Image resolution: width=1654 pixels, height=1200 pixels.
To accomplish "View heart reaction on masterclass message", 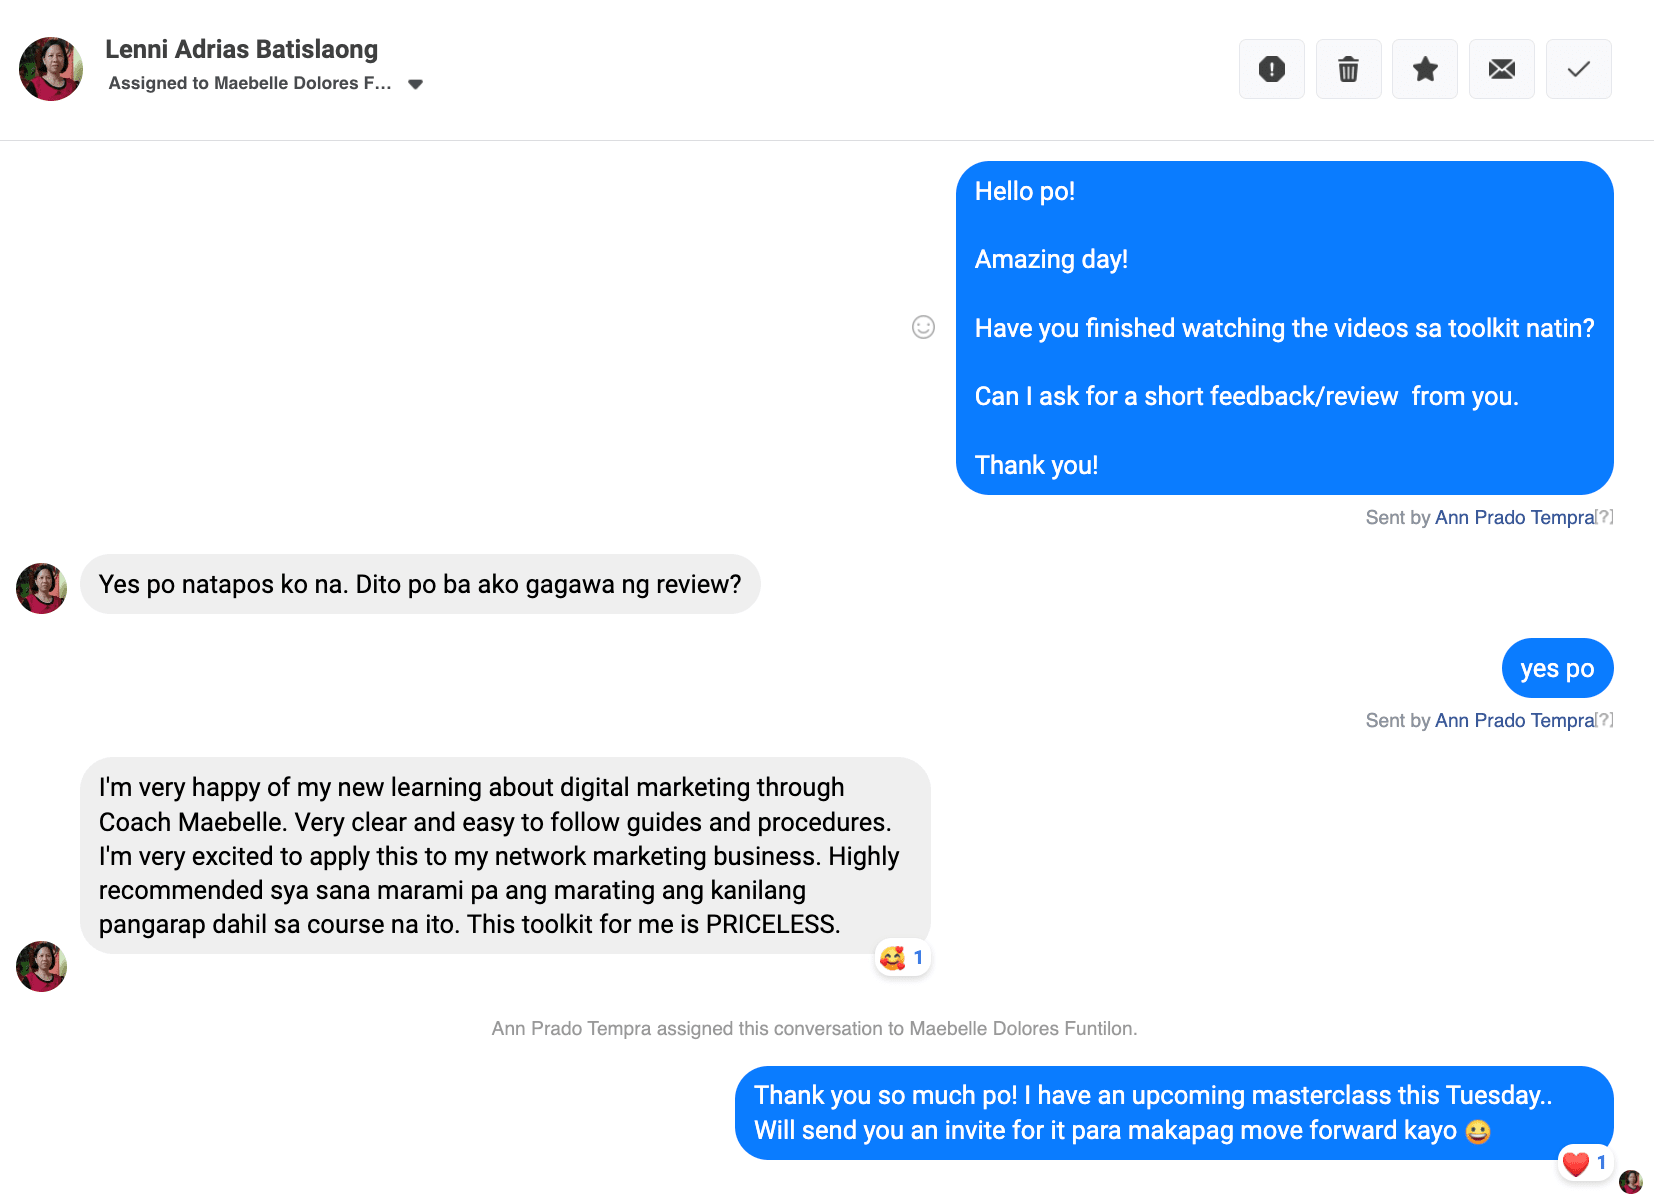I will click(1585, 1163).
